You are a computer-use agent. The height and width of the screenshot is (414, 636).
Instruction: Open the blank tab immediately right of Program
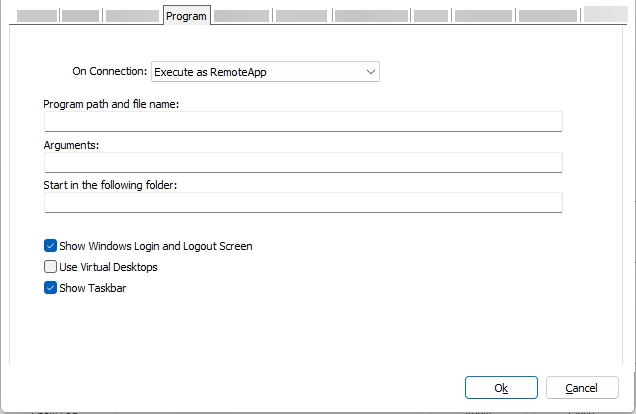pos(241,16)
